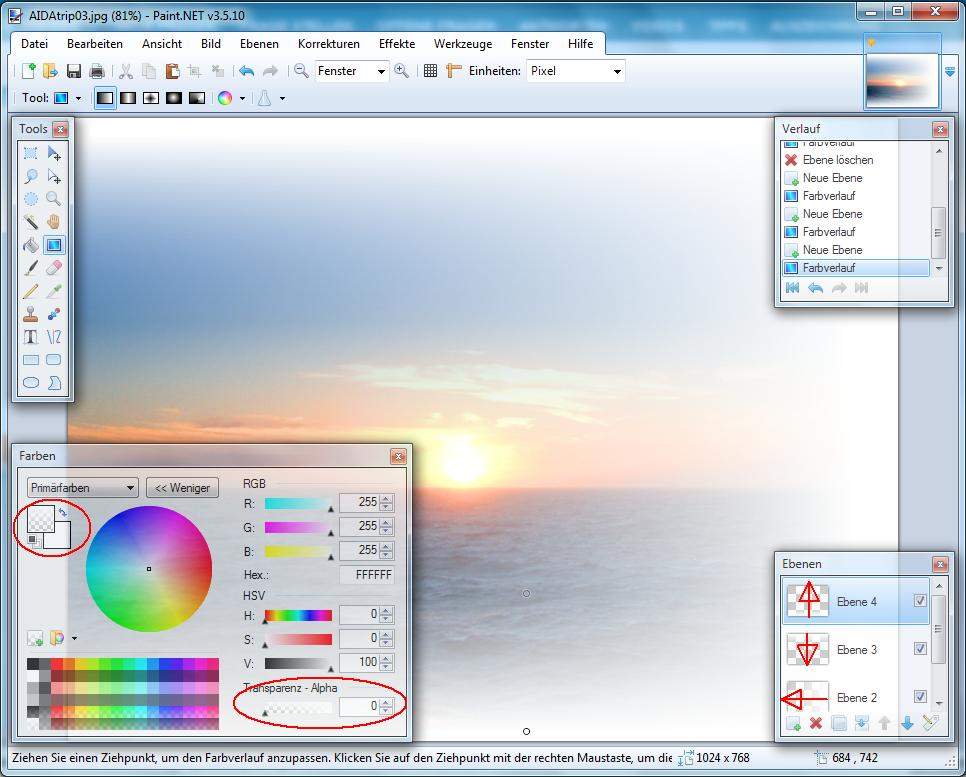Pick the Magic Wand tool
This screenshot has width=966, height=777.
(31, 222)
